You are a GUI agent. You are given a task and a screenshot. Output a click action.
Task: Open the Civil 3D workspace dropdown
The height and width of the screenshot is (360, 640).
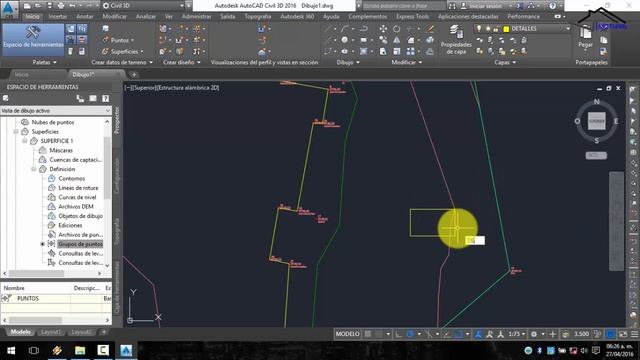[182, 6]
